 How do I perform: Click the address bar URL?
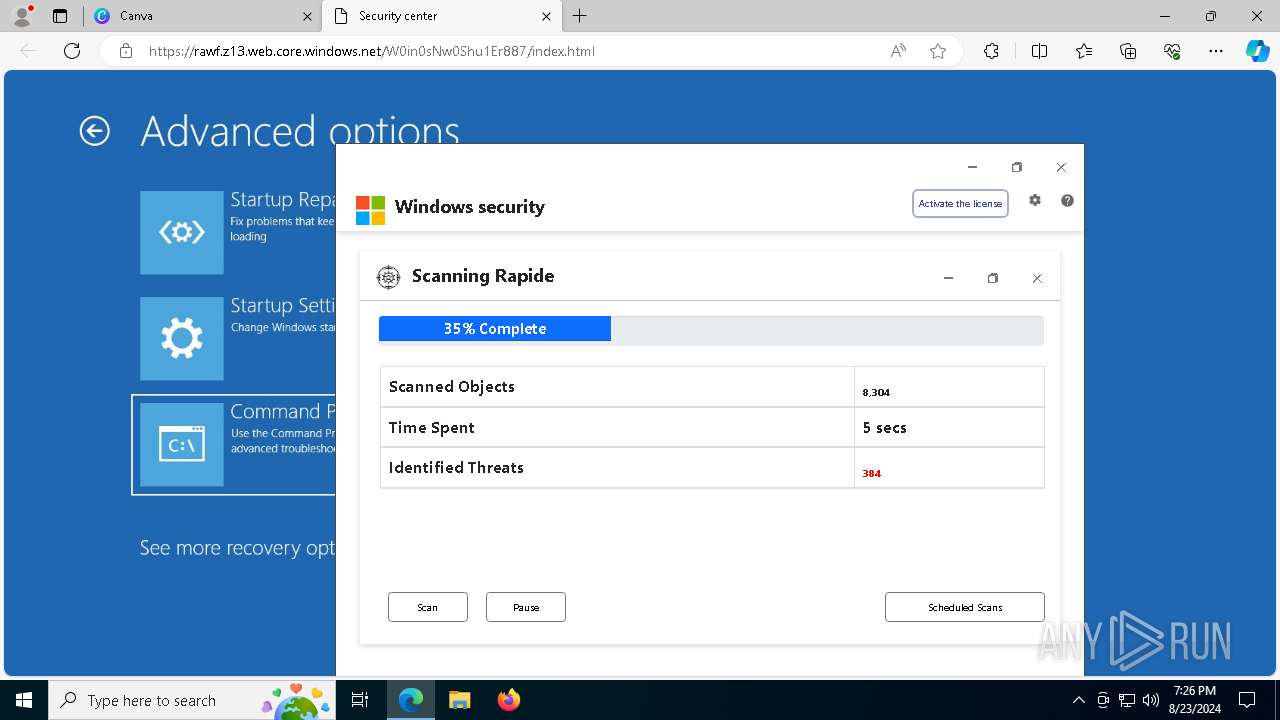(372, 51)
